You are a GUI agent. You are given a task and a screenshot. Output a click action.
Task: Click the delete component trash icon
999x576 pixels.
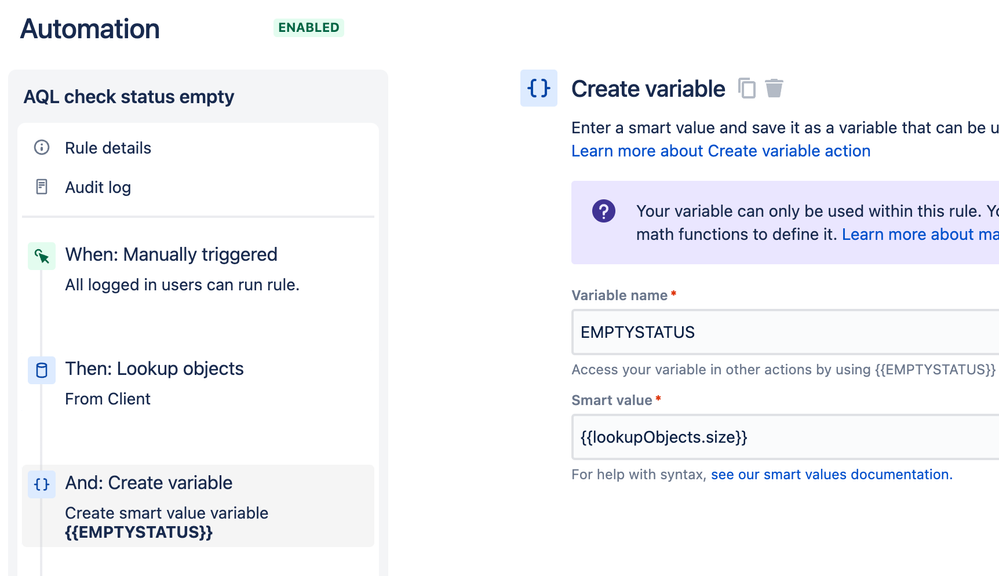[774, 88]
